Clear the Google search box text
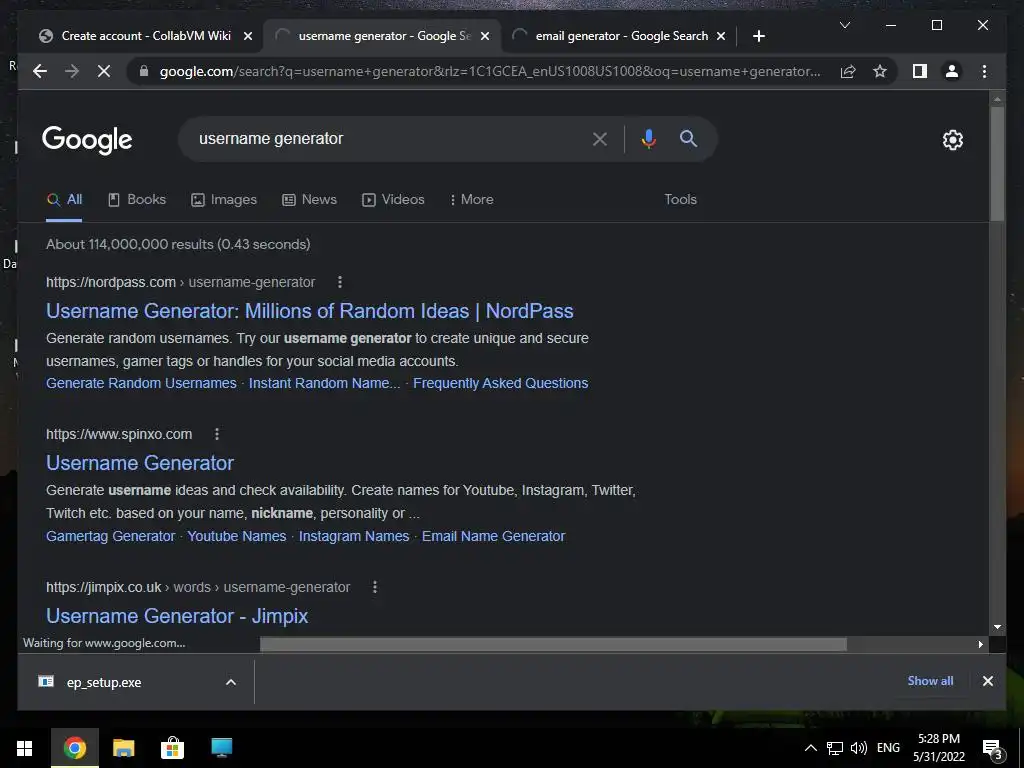Viewport: 1024px width, 768px height. coord(600,138)
